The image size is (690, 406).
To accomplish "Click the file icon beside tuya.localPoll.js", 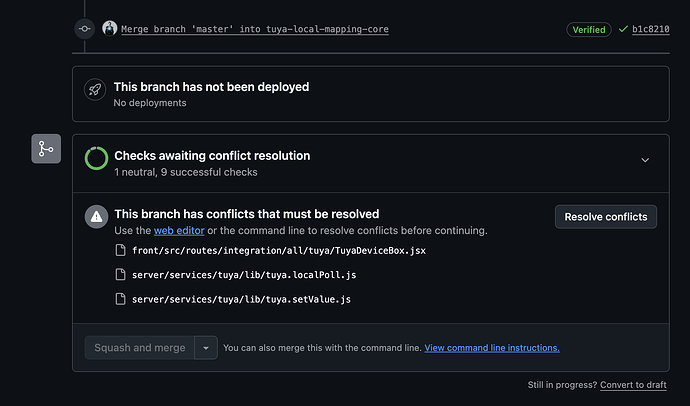I will pos(120,274).
